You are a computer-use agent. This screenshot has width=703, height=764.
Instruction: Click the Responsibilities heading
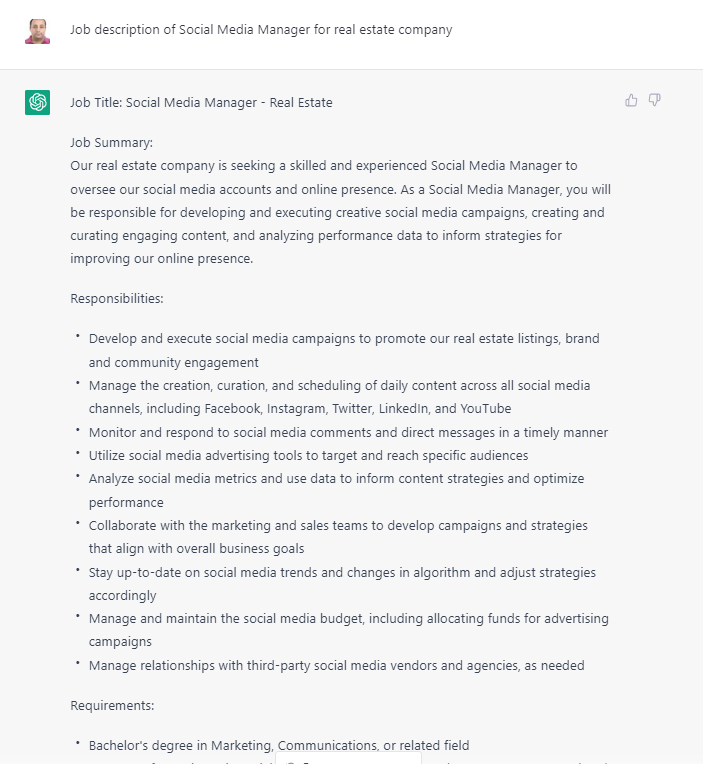(116, 298)
